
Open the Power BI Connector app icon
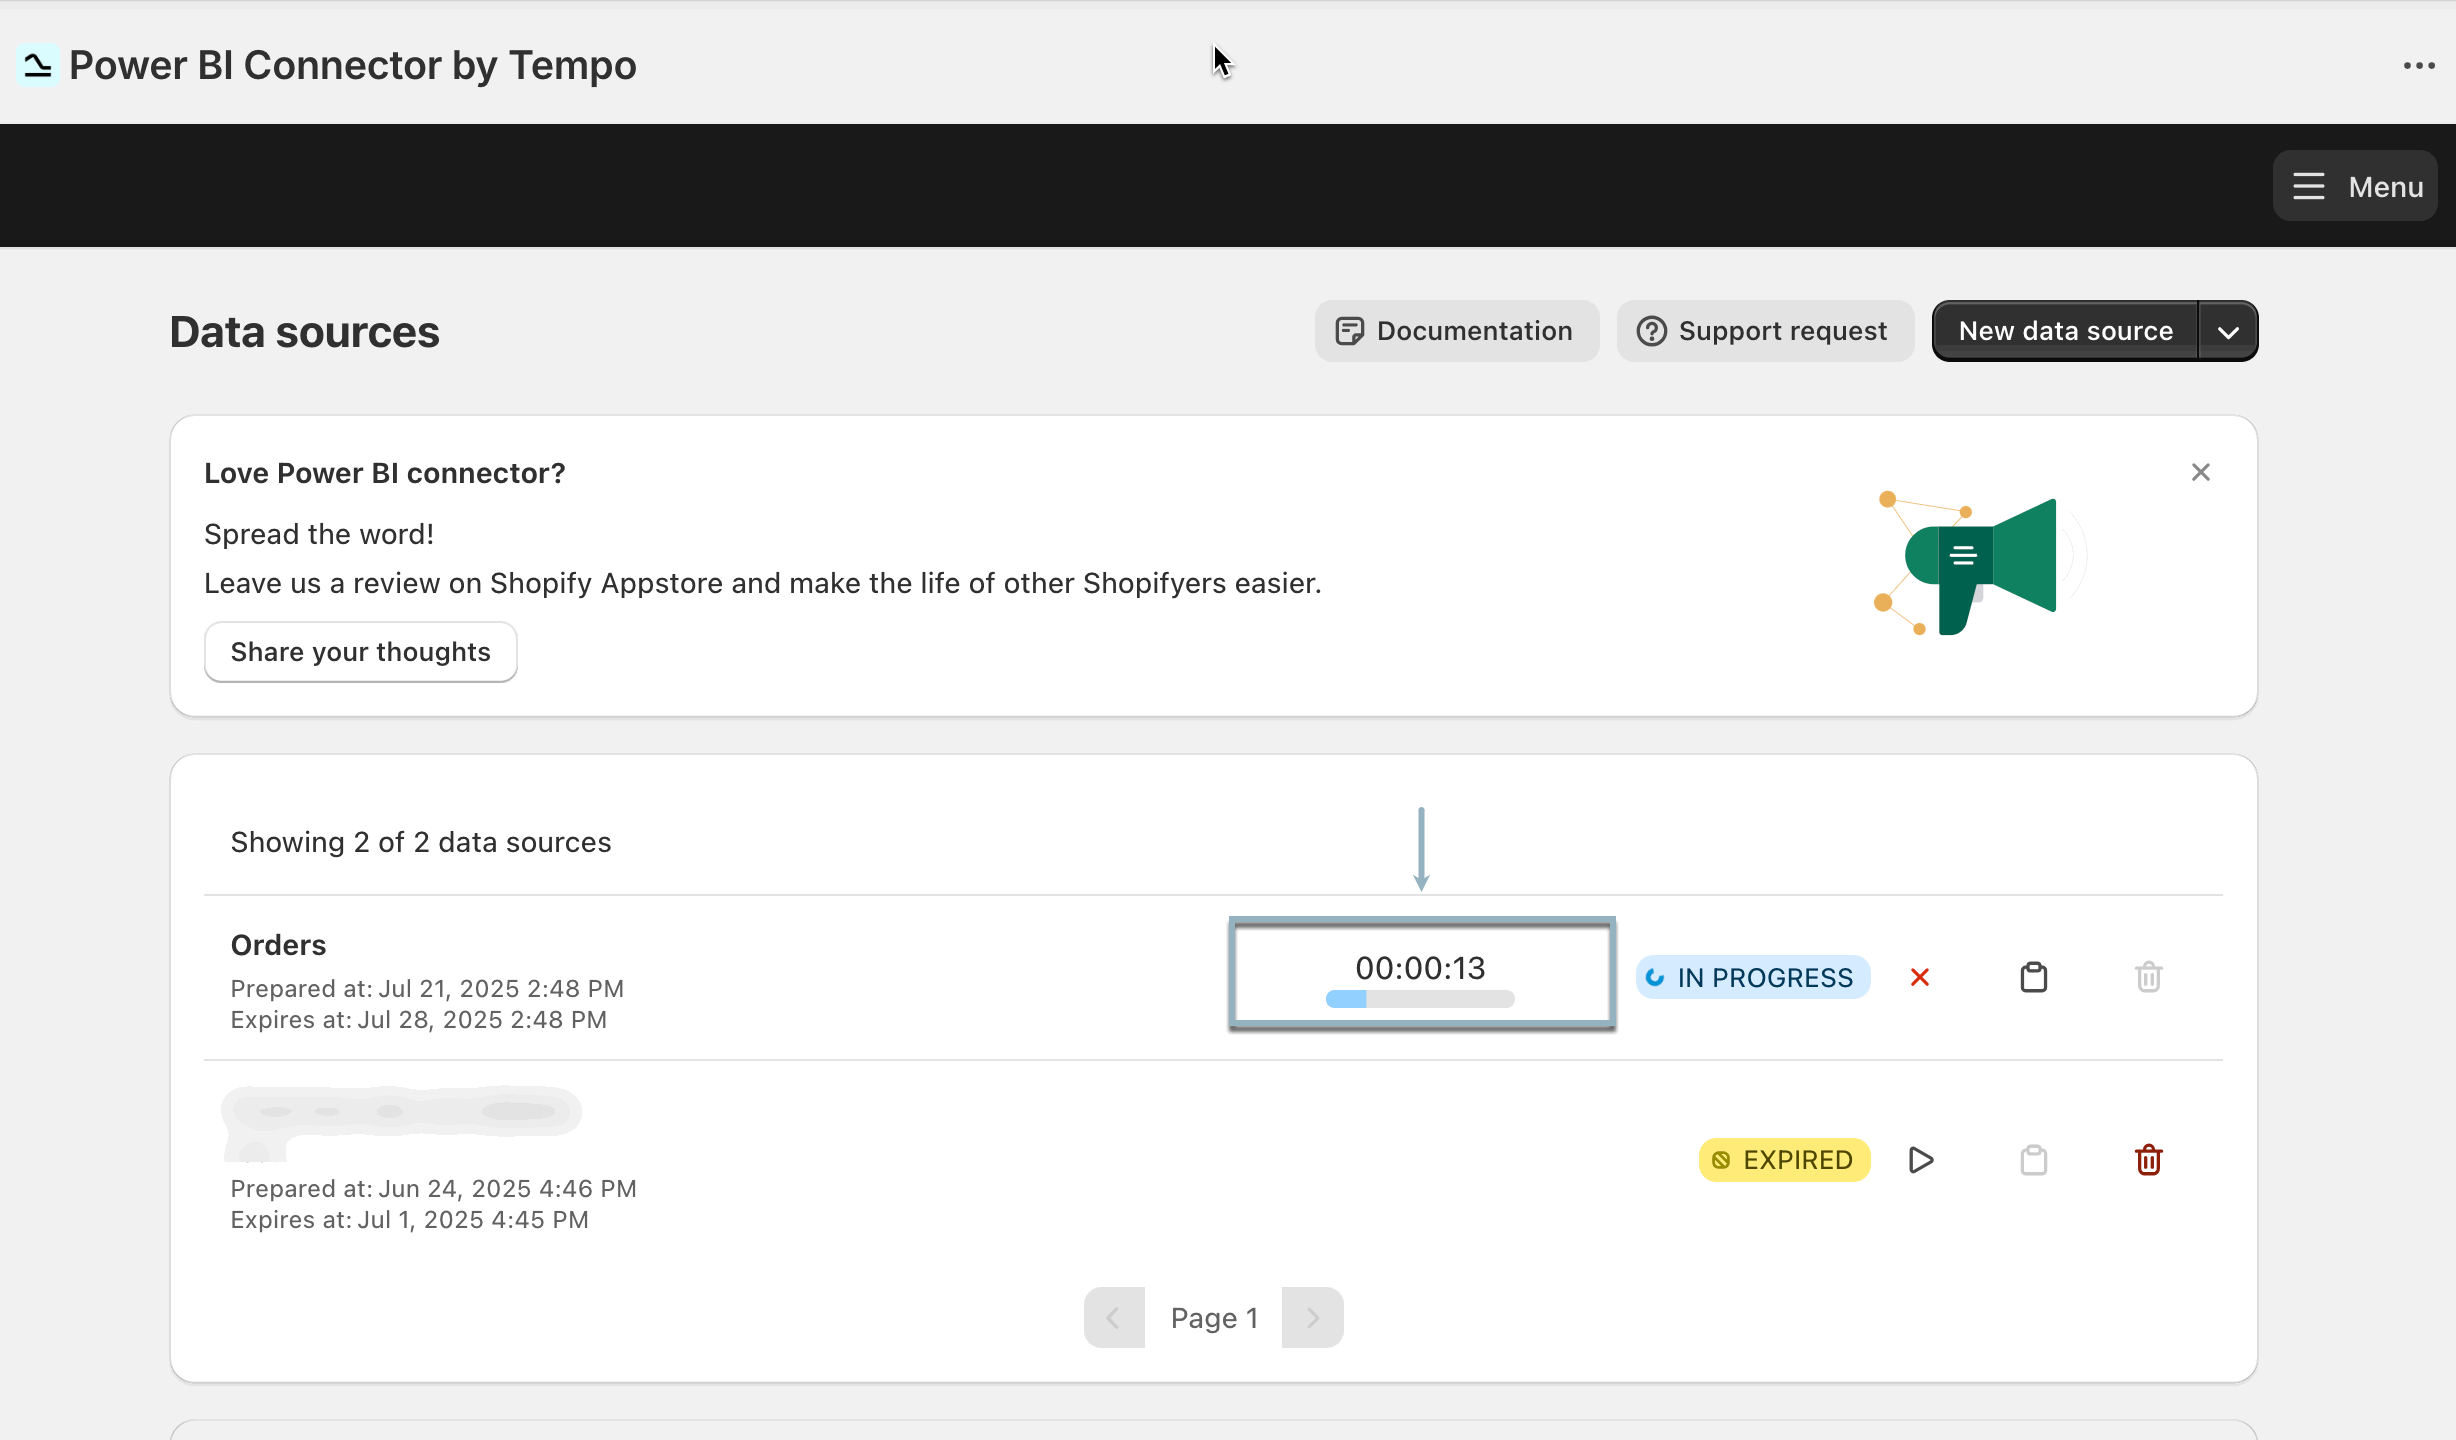pos(36,64)
